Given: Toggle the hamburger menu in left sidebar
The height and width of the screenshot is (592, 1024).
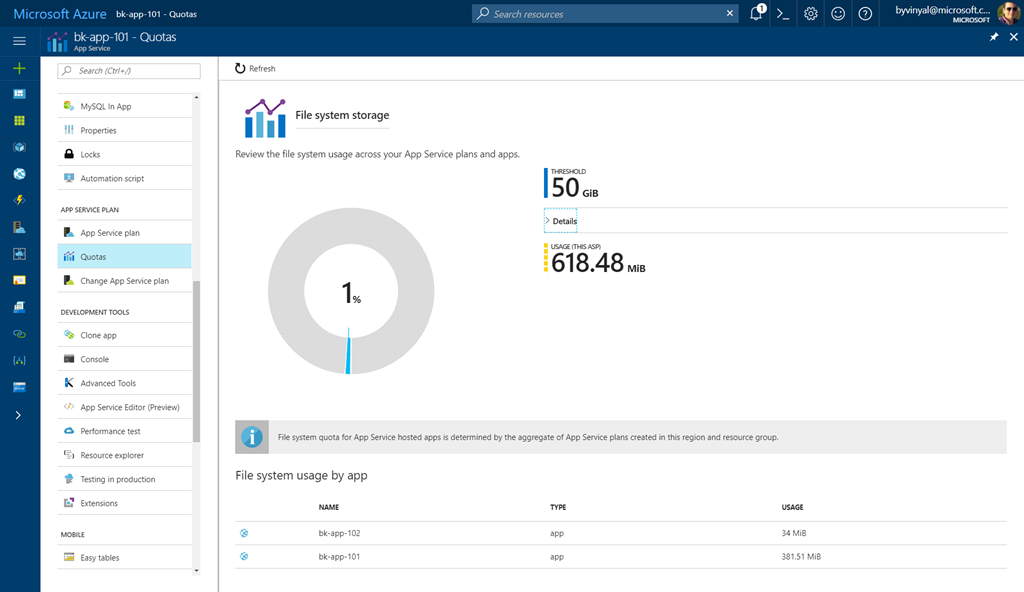Looking at the screenshot, I should click(x=19, y=41).
